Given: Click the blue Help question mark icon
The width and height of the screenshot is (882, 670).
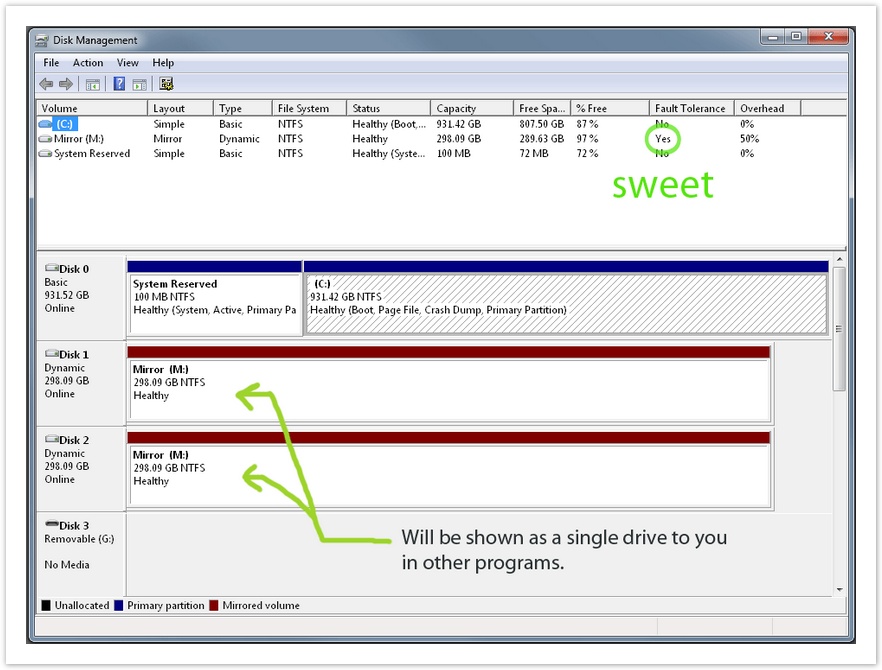Looking at the screenshot, I should tap(119, 84).
